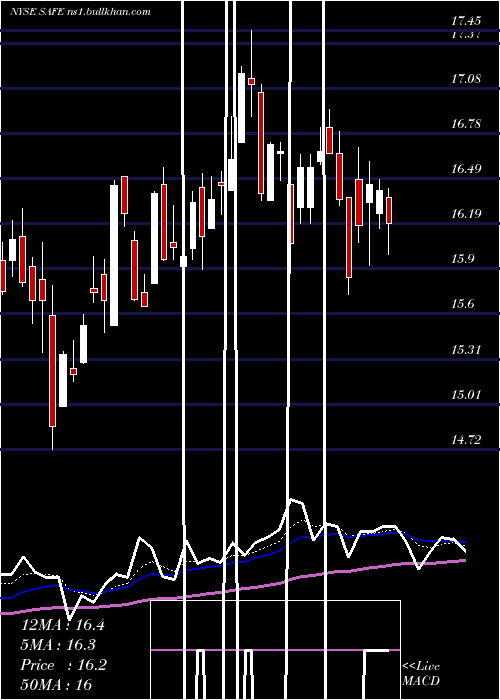Click the Price : 16.2 readout
The width and height of the screenshot is (500, 700).
[64, 665]
